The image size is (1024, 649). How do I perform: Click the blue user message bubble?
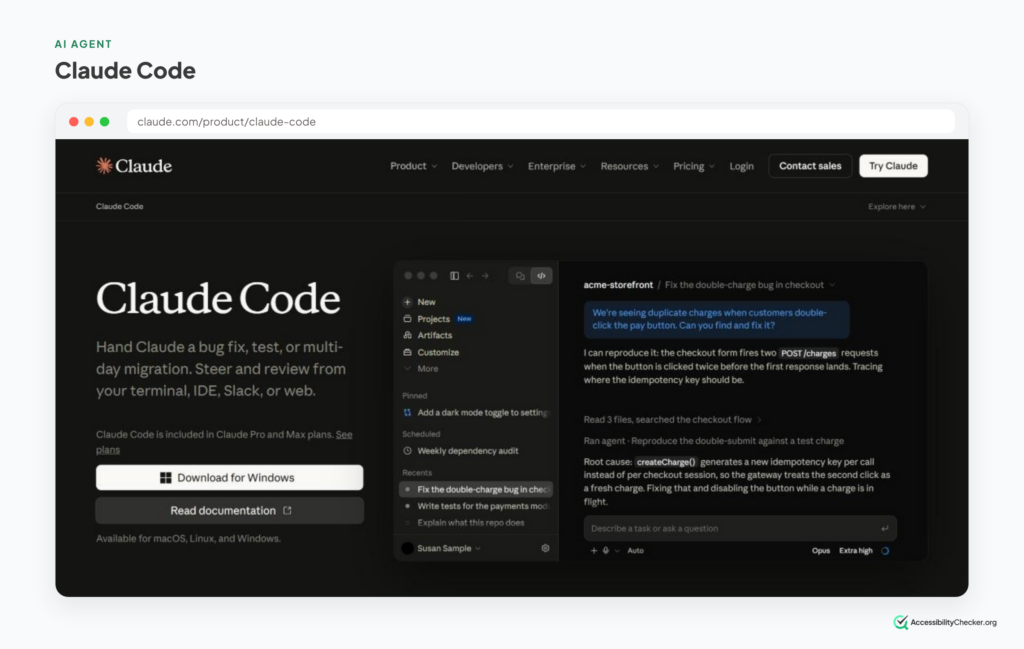pos(716,319)
